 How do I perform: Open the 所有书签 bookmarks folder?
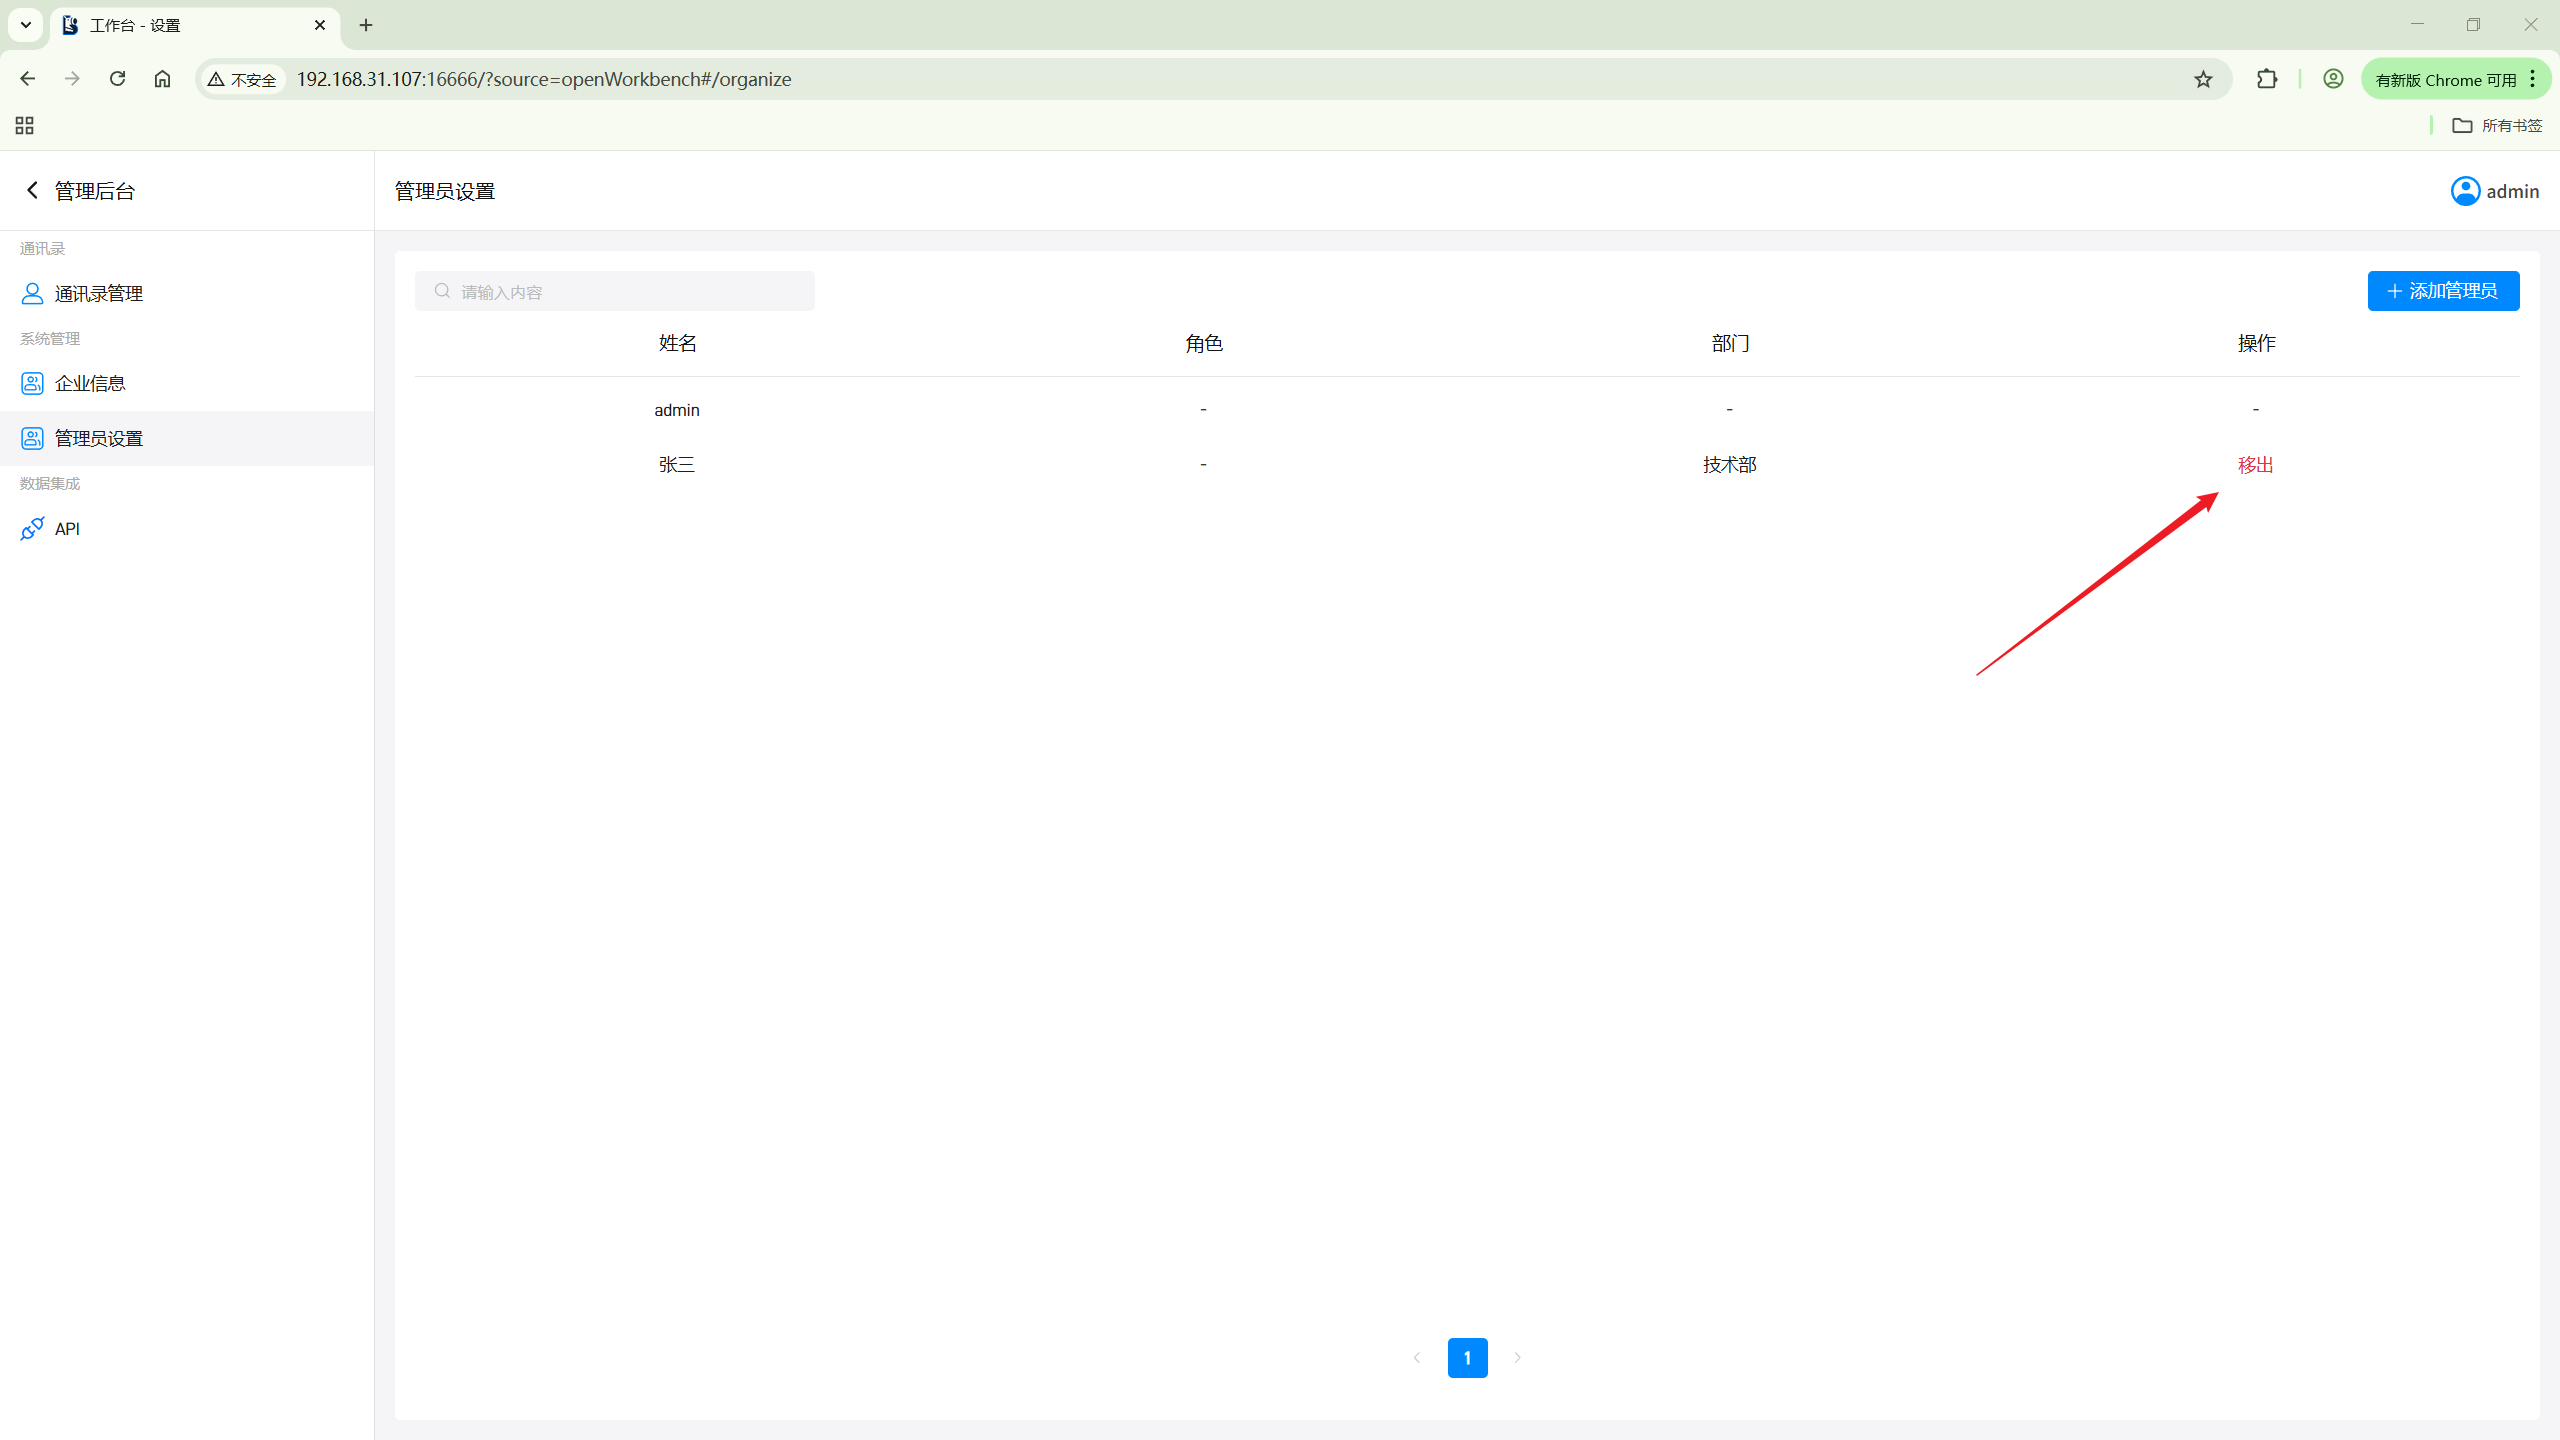click(x=2497, y=125)
